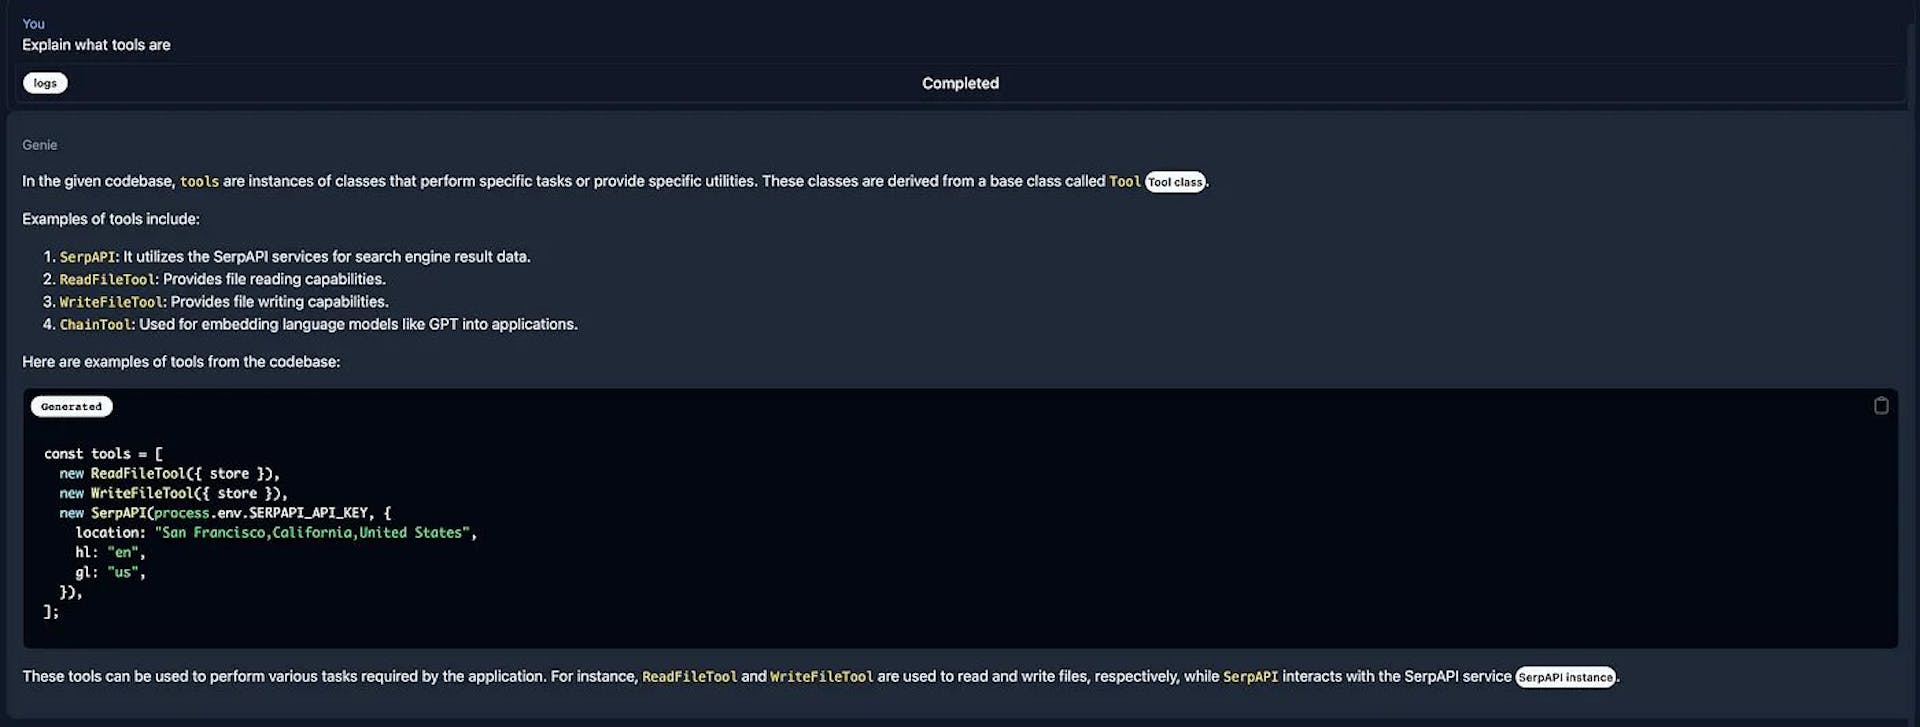Click the 'You' sender label

point(33,24)
